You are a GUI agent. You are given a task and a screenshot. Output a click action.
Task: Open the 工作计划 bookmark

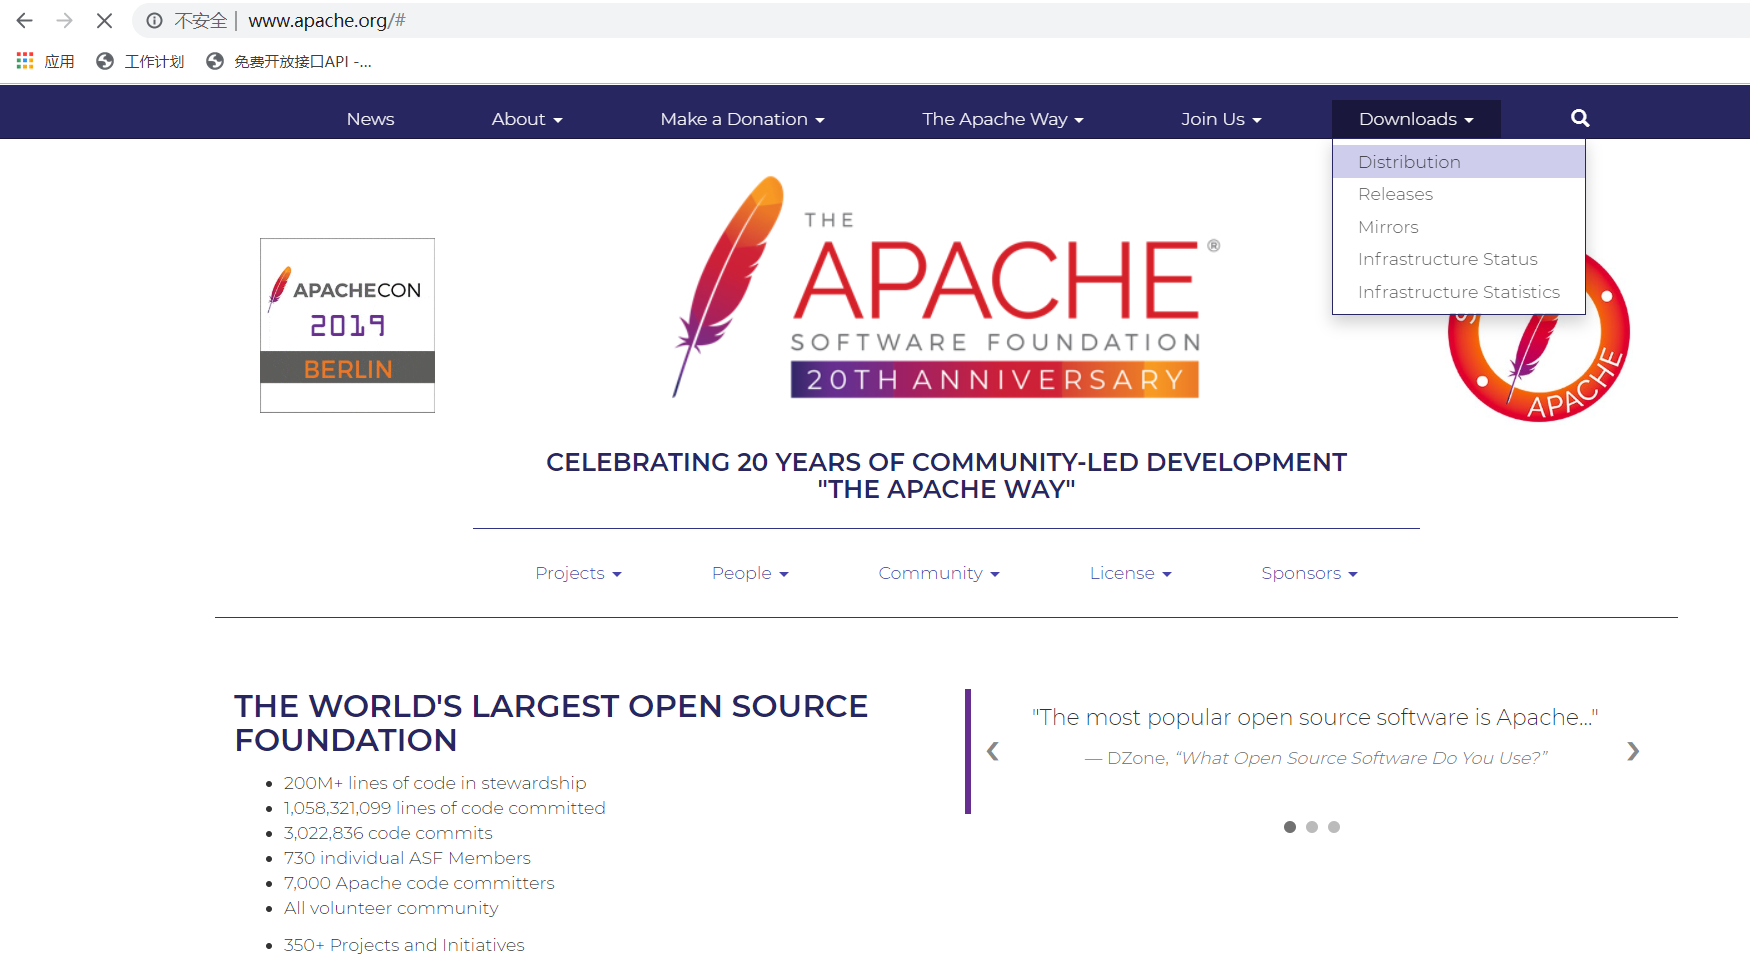pos(140,61)
